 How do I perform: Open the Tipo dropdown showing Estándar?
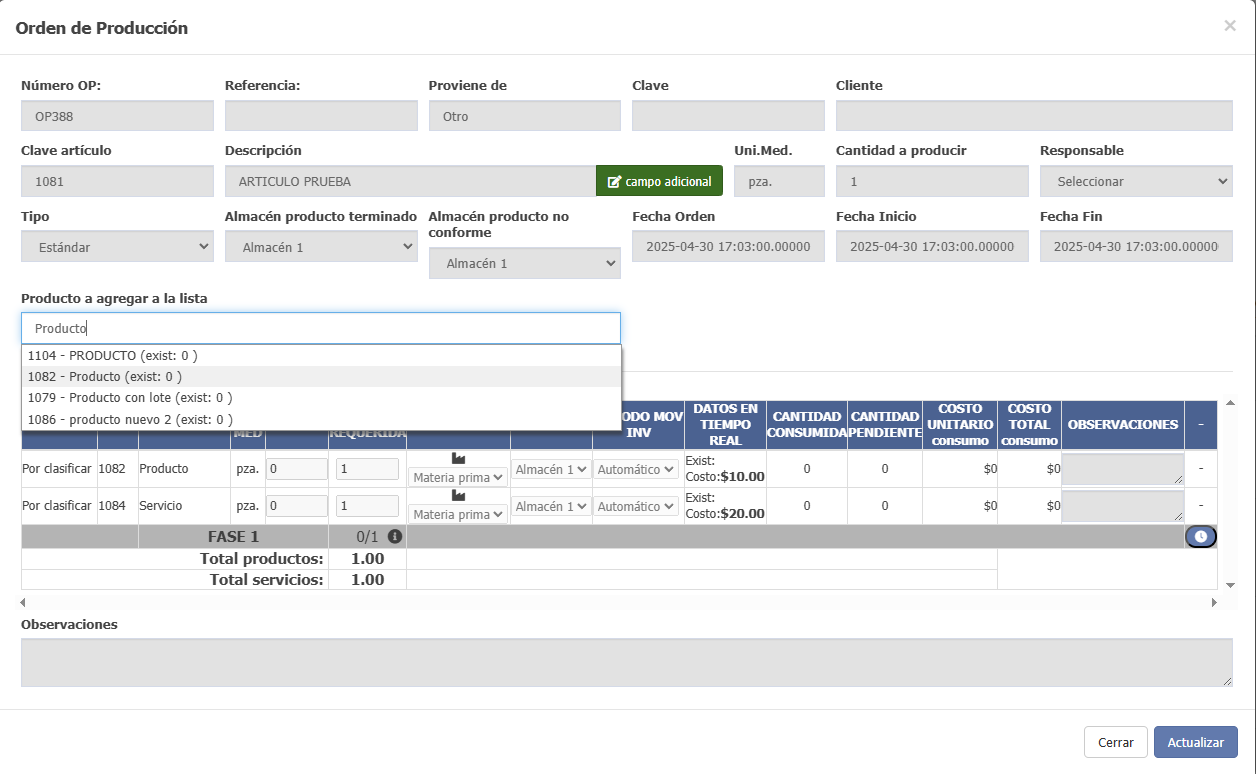pyautogui.click(x=117, y=246)
